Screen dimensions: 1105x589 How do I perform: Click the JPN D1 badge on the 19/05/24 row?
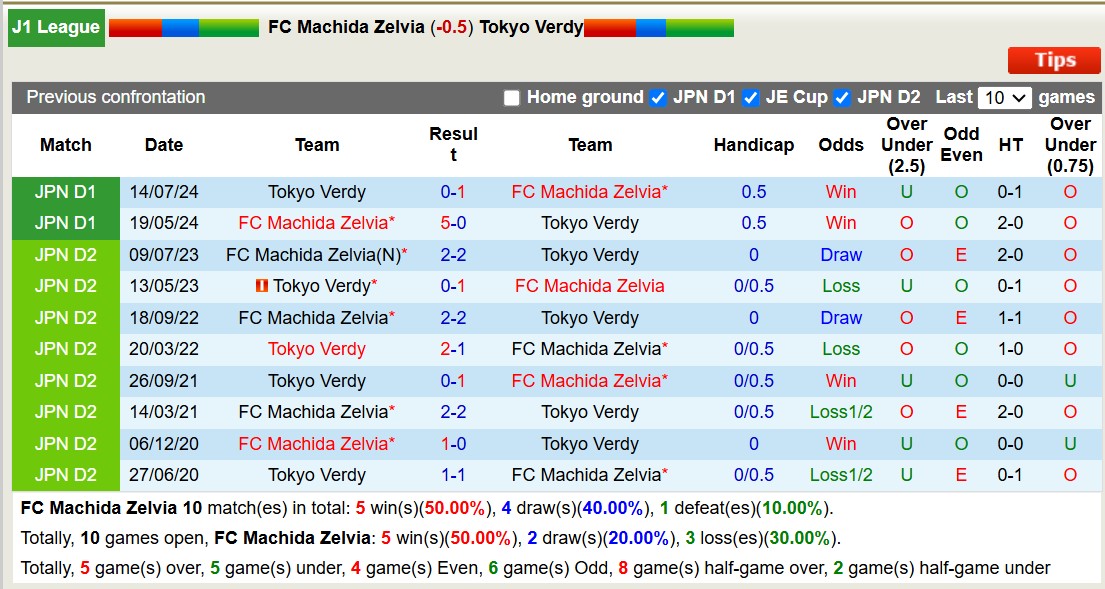[64, 223]
